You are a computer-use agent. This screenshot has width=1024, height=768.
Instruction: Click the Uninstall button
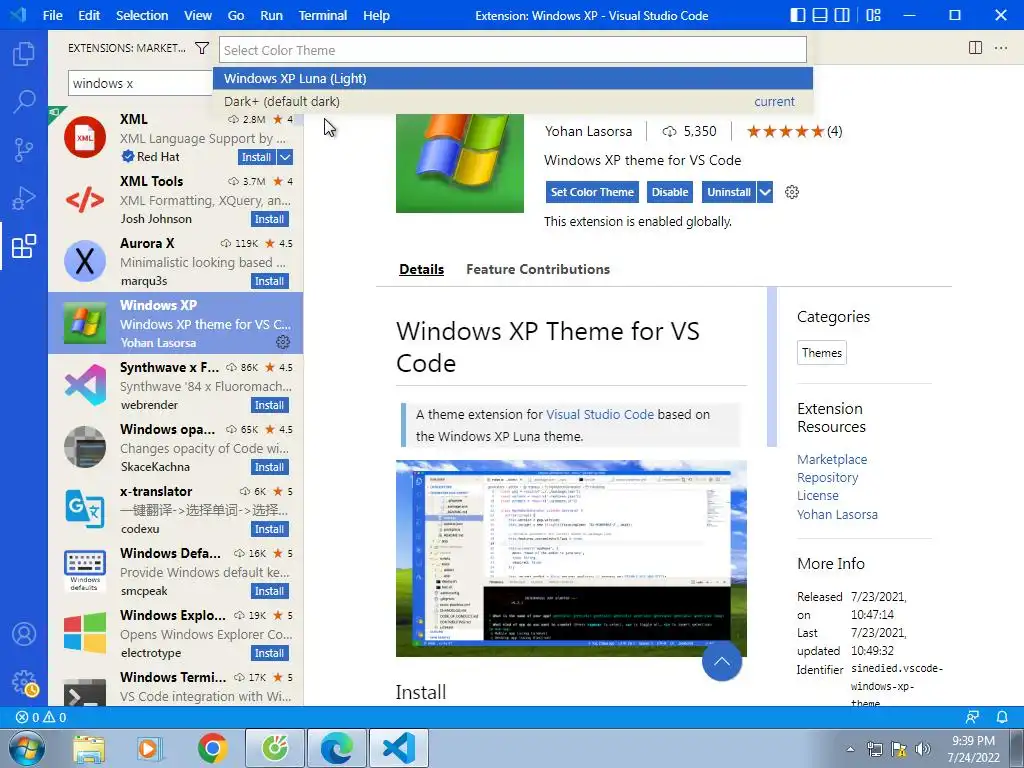pos(729,192)
